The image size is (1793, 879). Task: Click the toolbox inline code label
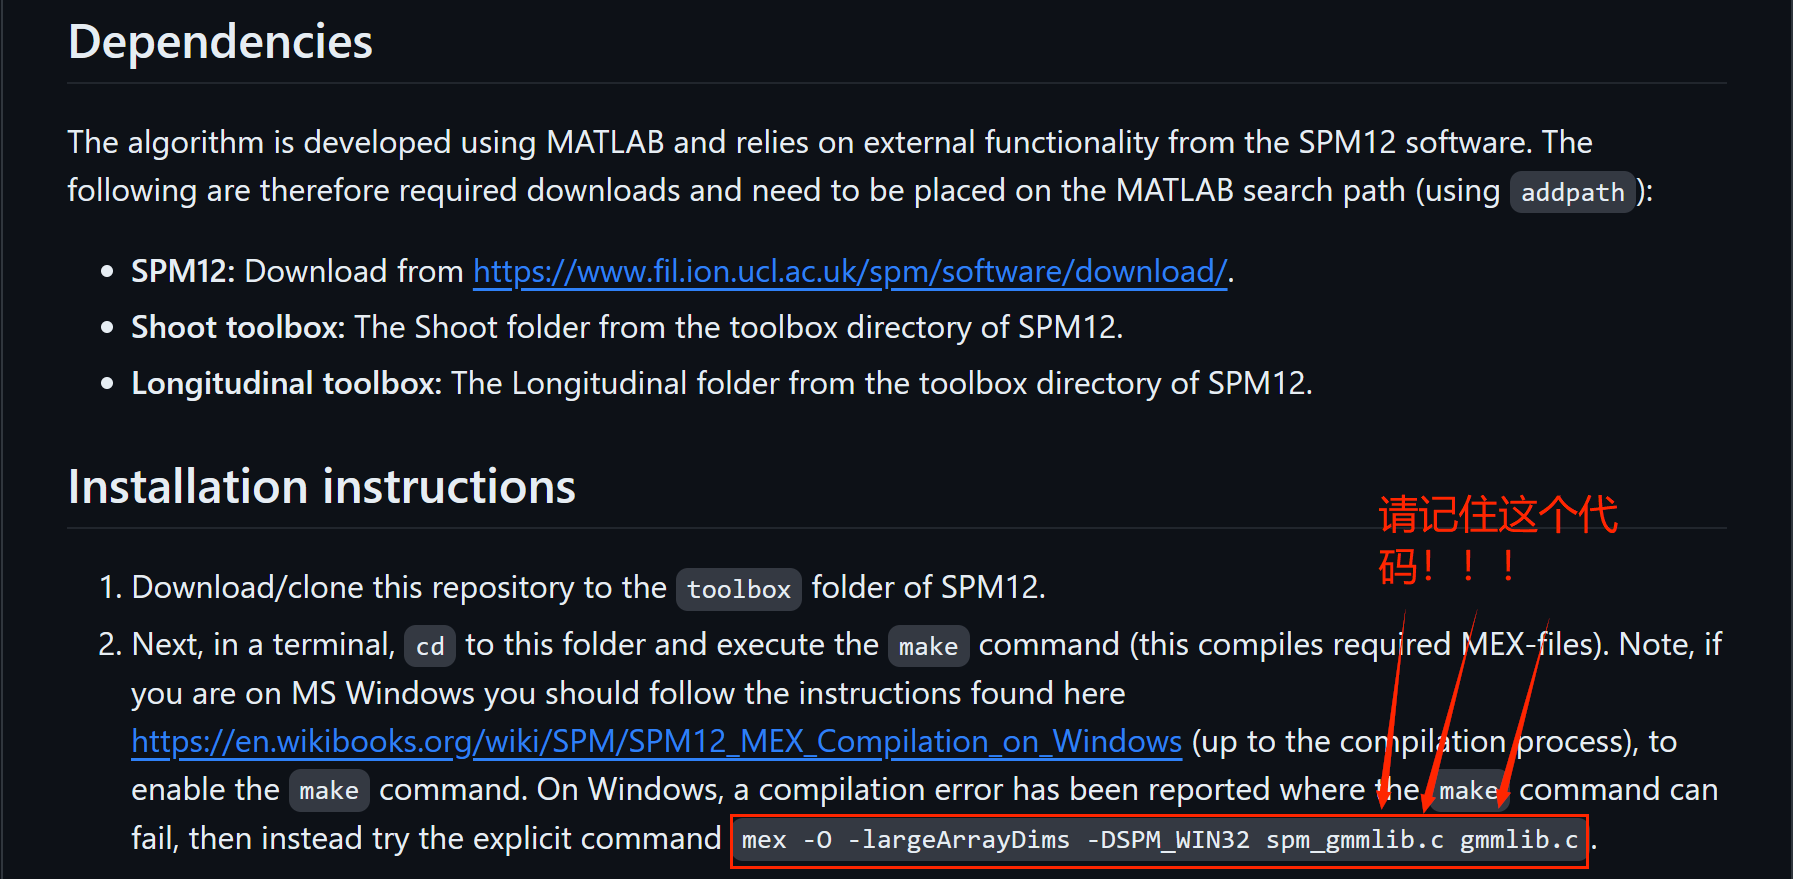pos(739,589)
